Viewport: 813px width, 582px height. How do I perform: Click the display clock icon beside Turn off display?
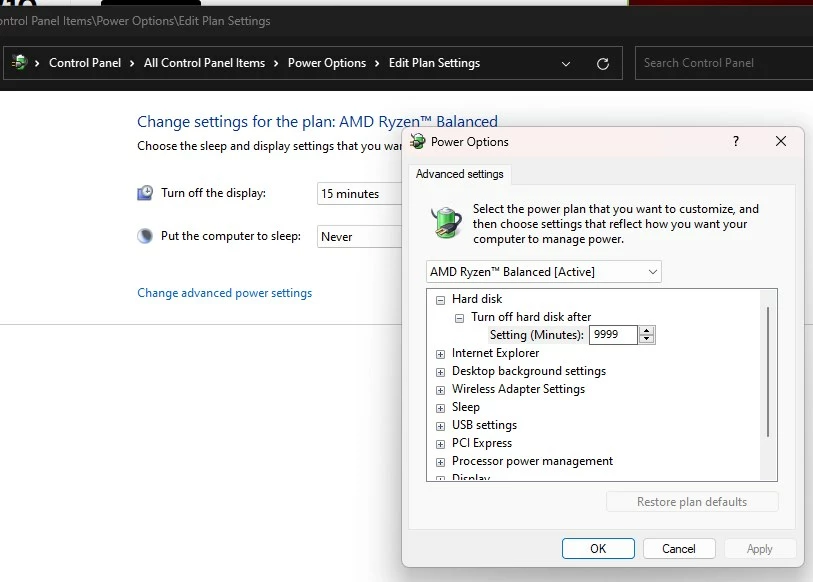coord(145,193)
